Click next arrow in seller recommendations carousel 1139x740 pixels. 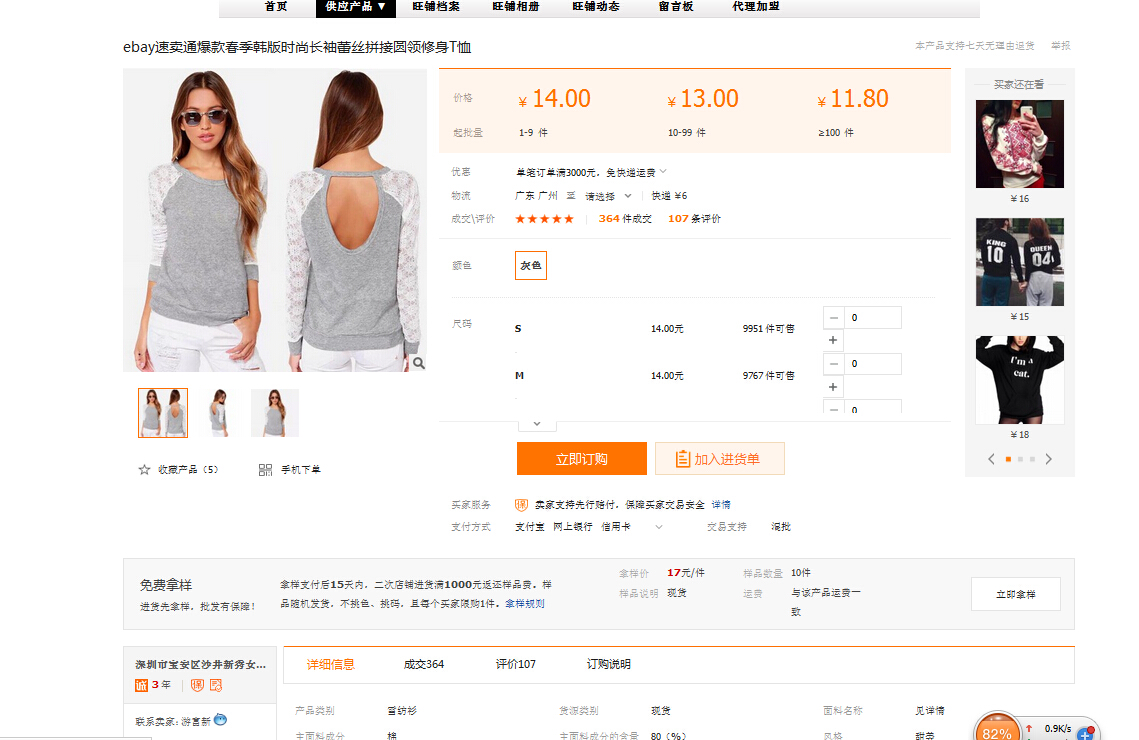(1048, 459)
